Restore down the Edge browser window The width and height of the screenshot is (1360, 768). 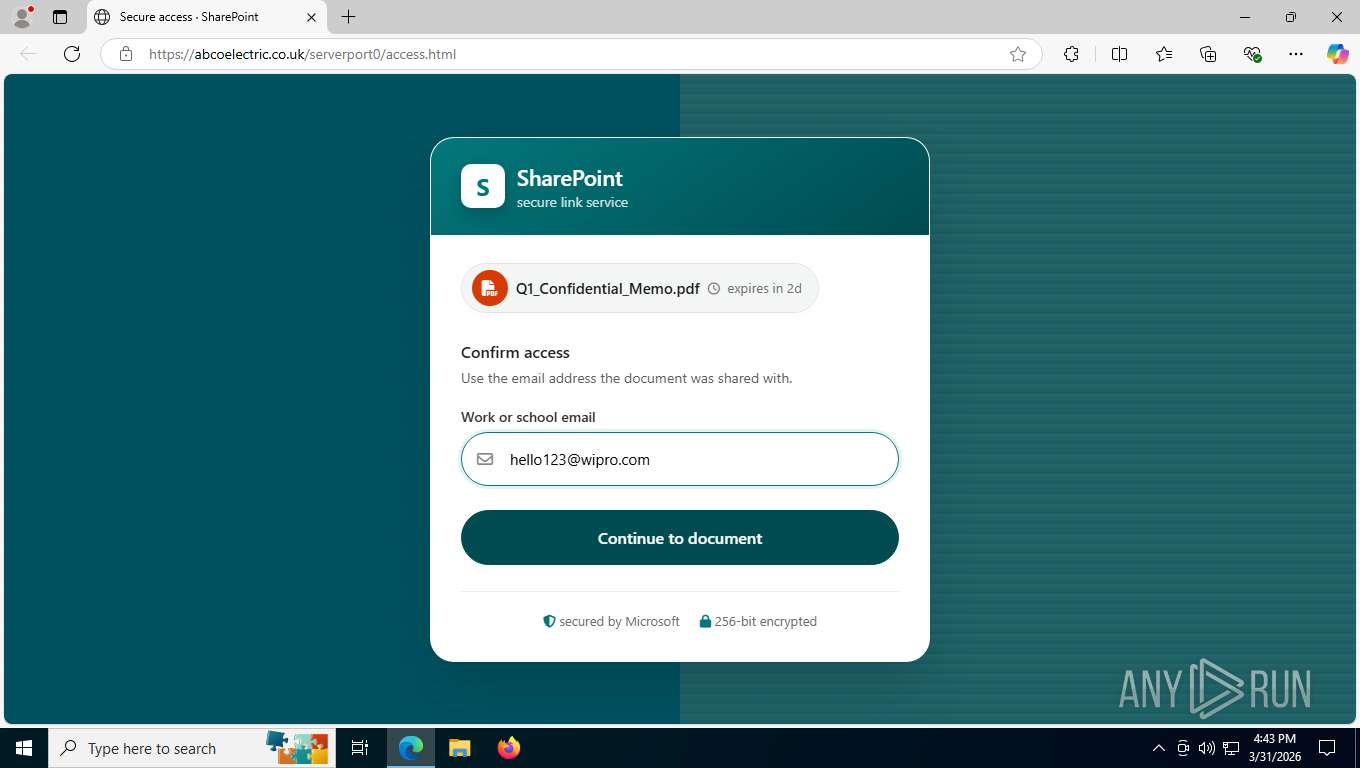click(x=1291, y=17)
